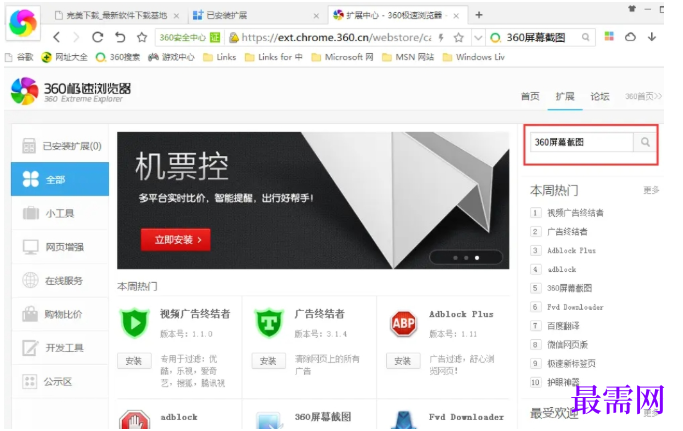Select 全部 category in sidebar

pos(60,179)
